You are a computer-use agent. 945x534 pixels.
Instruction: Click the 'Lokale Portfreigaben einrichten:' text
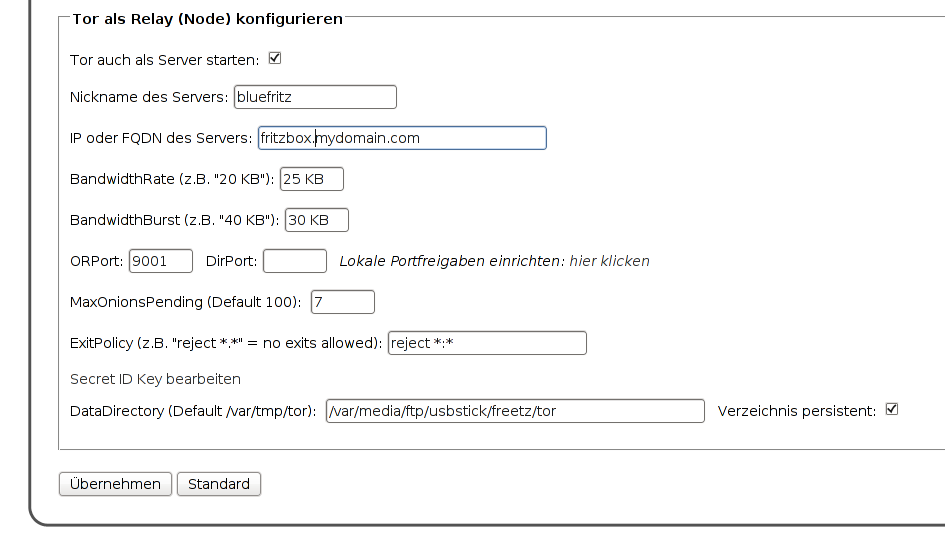point(452,261)
